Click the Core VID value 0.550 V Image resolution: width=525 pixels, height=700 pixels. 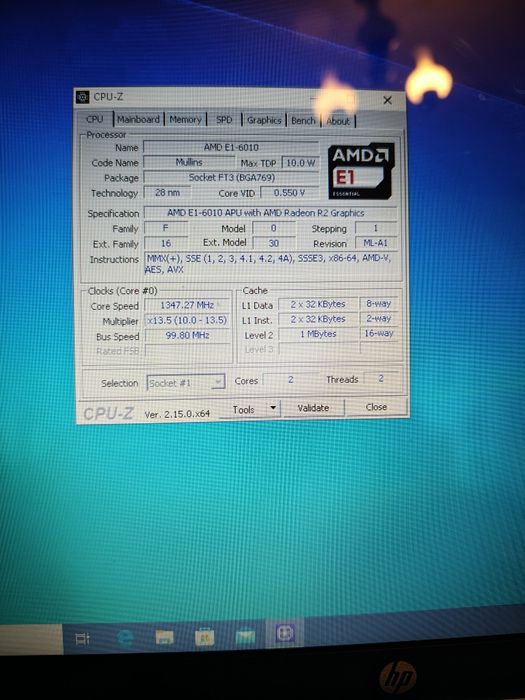pyautogui.click(x=289, y=193)
